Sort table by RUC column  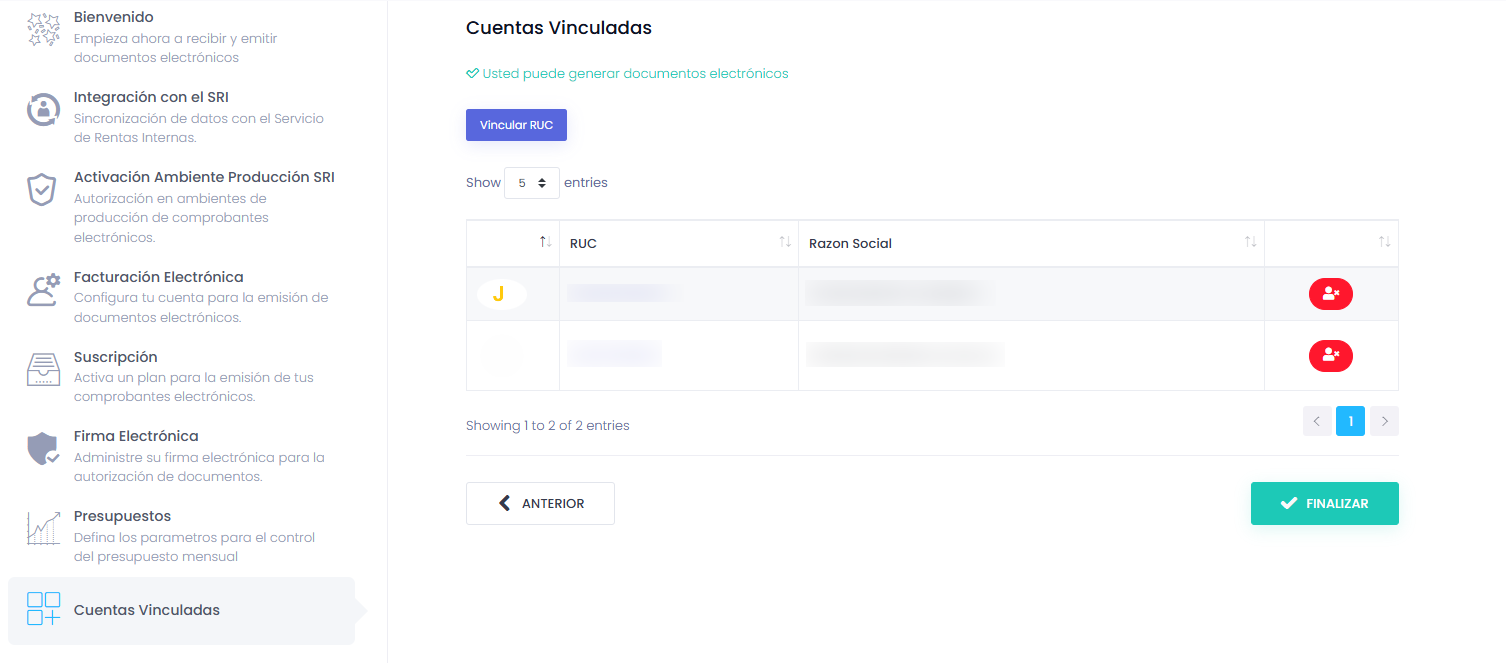click(678, 243)
